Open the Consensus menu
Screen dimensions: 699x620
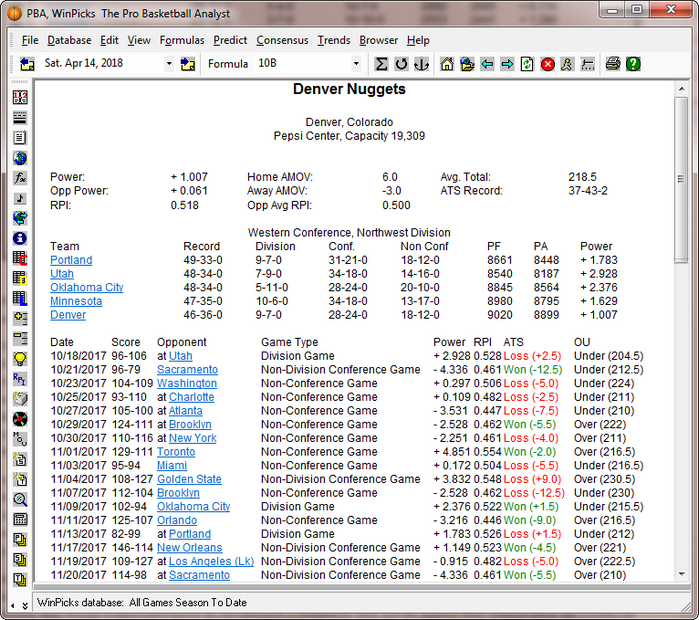(282, 41)
